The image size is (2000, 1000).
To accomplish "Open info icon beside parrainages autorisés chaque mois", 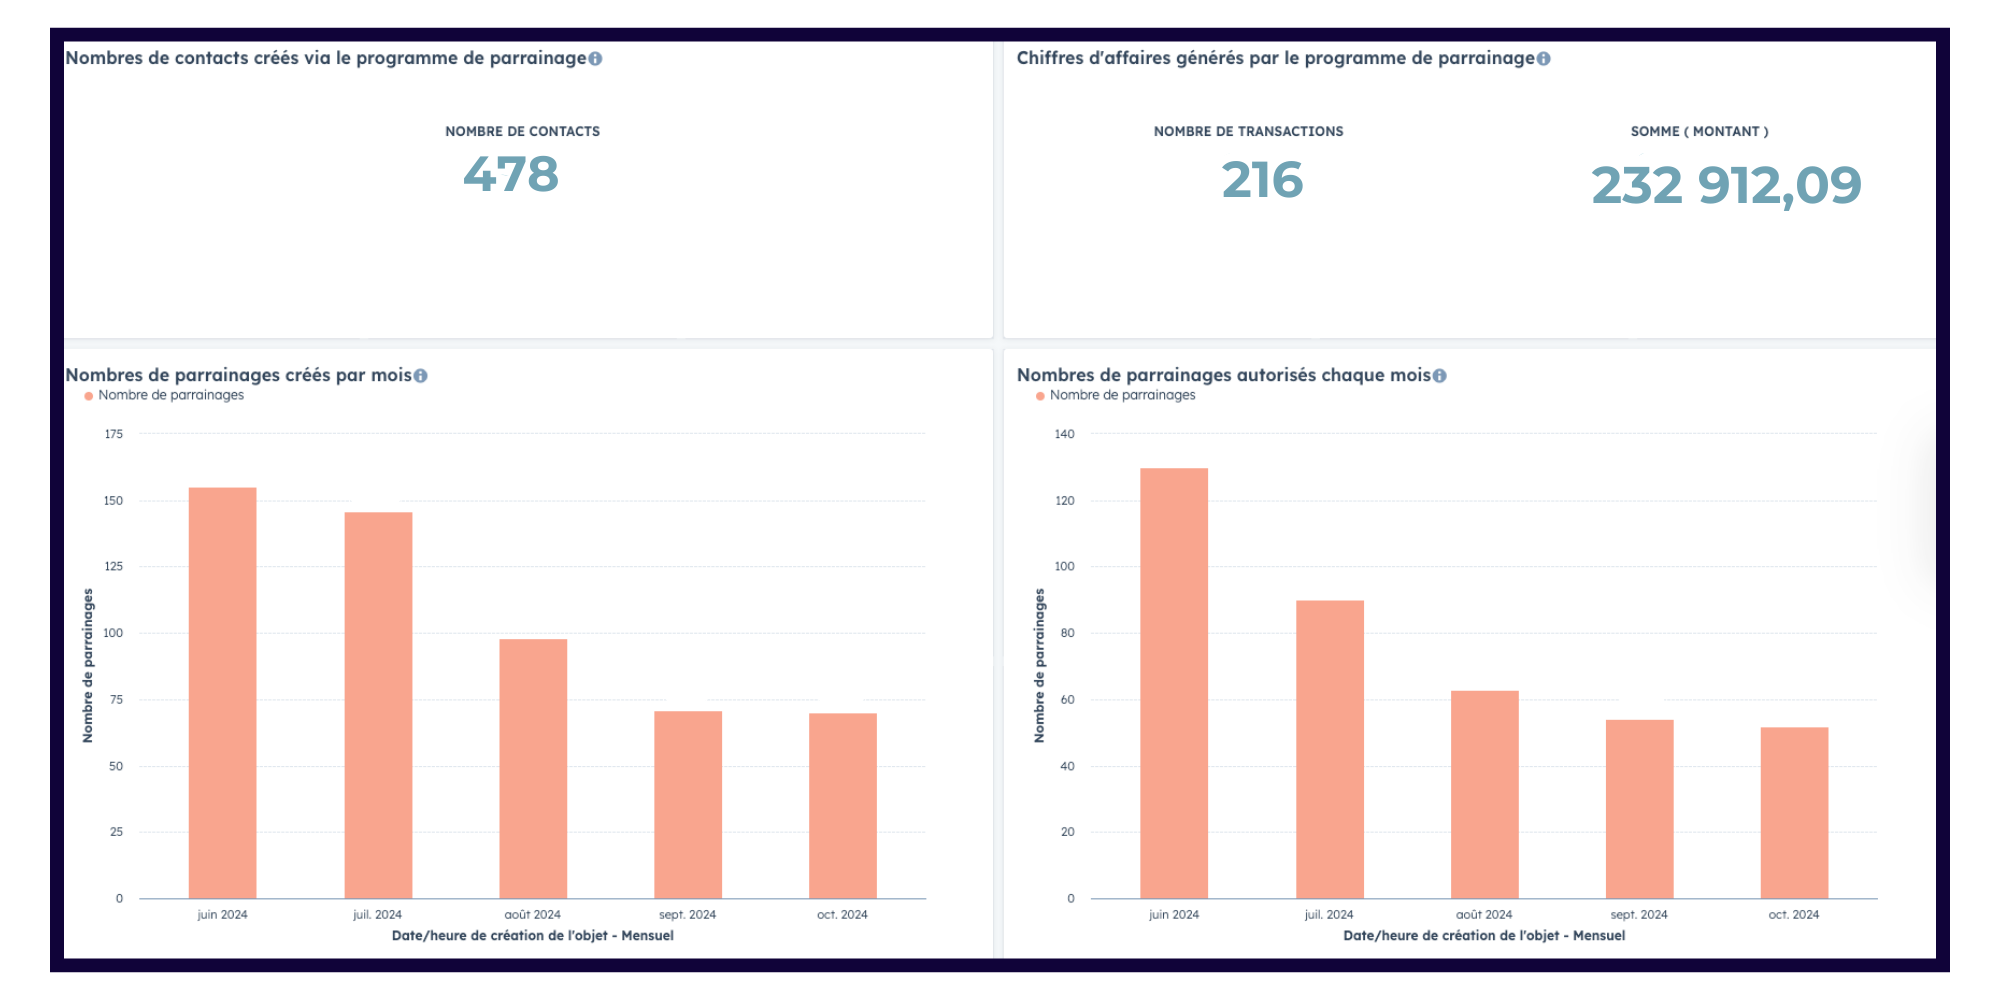I will (x=1439, y=376).
